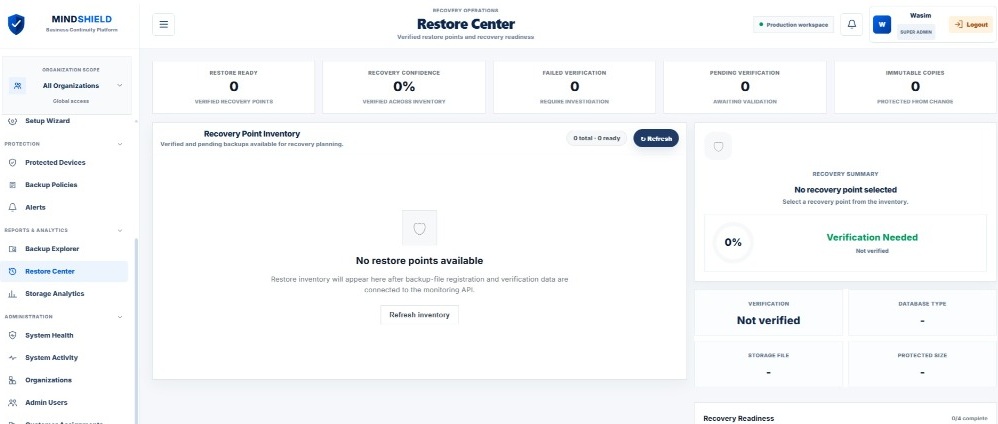Image resolution: width=998 pixels, height=424 pixels.
Task: Click the System Health shield icon
Action: 12,336
